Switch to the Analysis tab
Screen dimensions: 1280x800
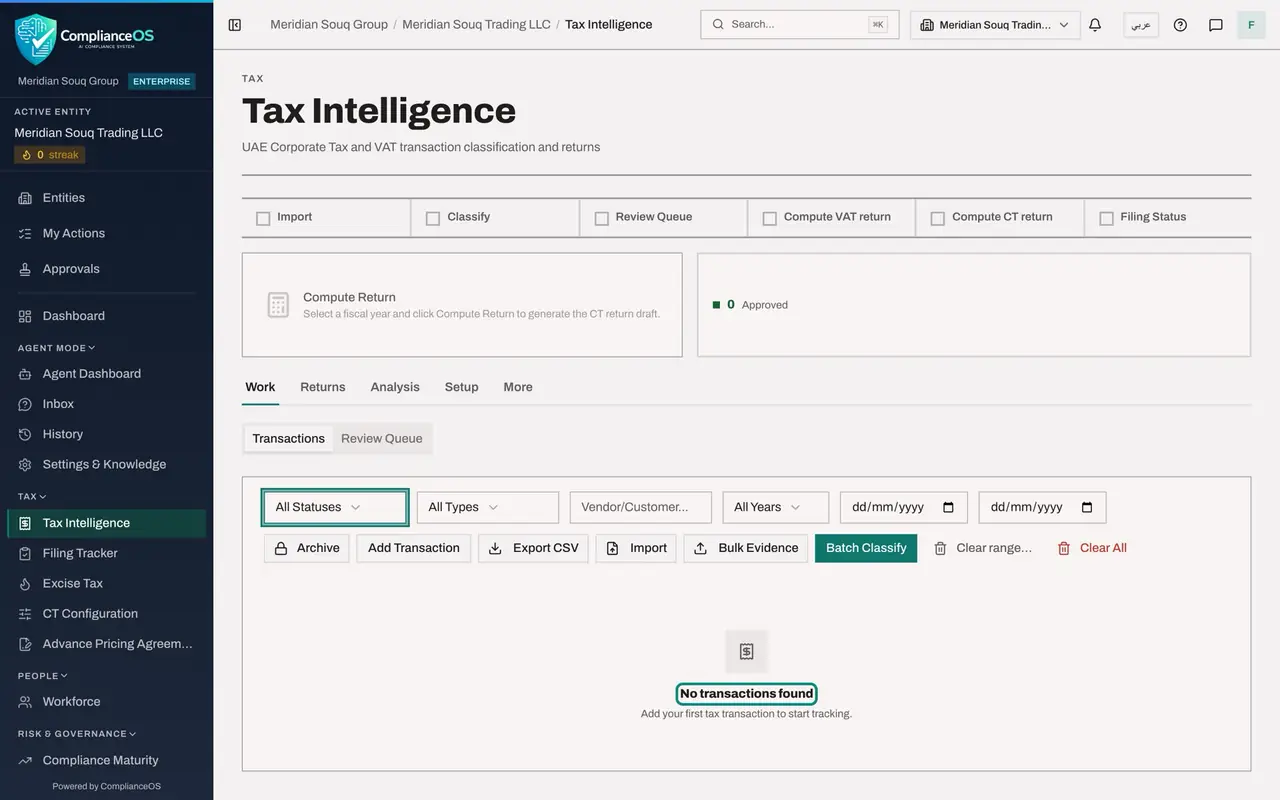395,387
